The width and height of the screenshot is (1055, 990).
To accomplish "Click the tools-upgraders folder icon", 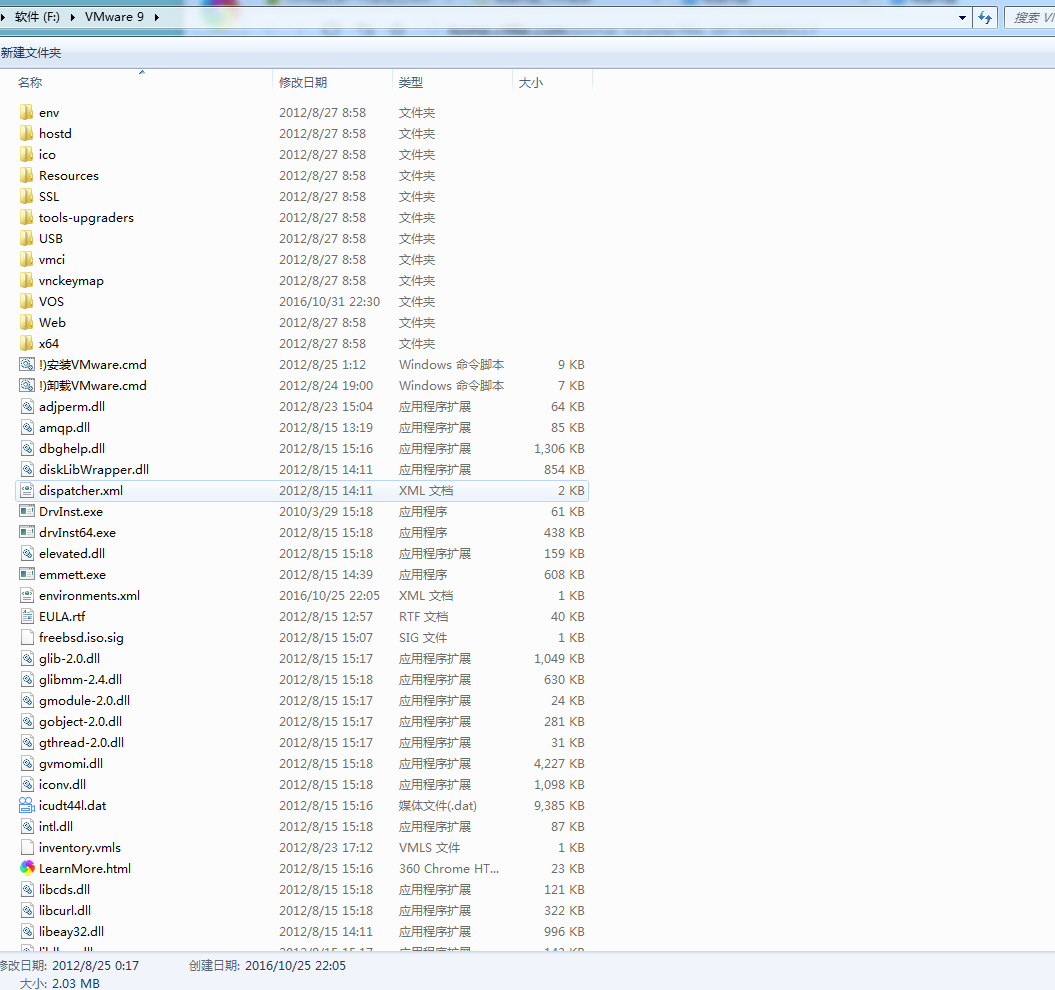I will tap(26, 217).
